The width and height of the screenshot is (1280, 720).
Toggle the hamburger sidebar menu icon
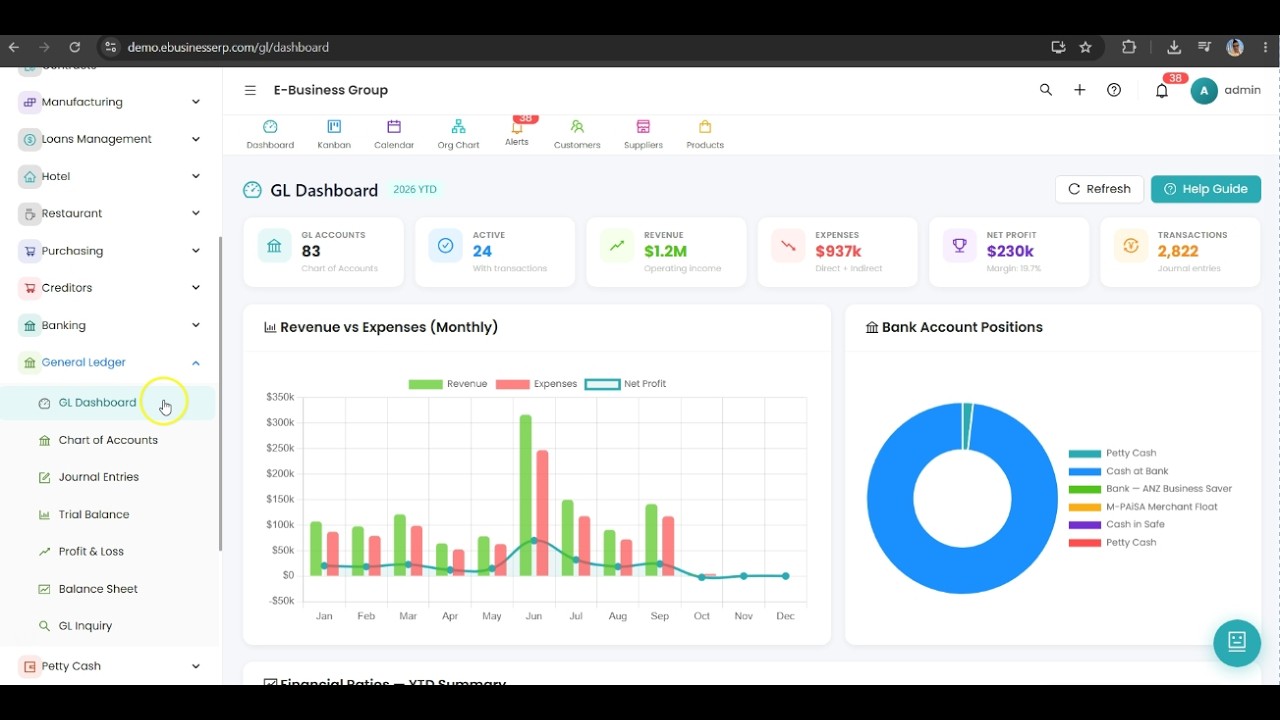(x=250, y=90)
